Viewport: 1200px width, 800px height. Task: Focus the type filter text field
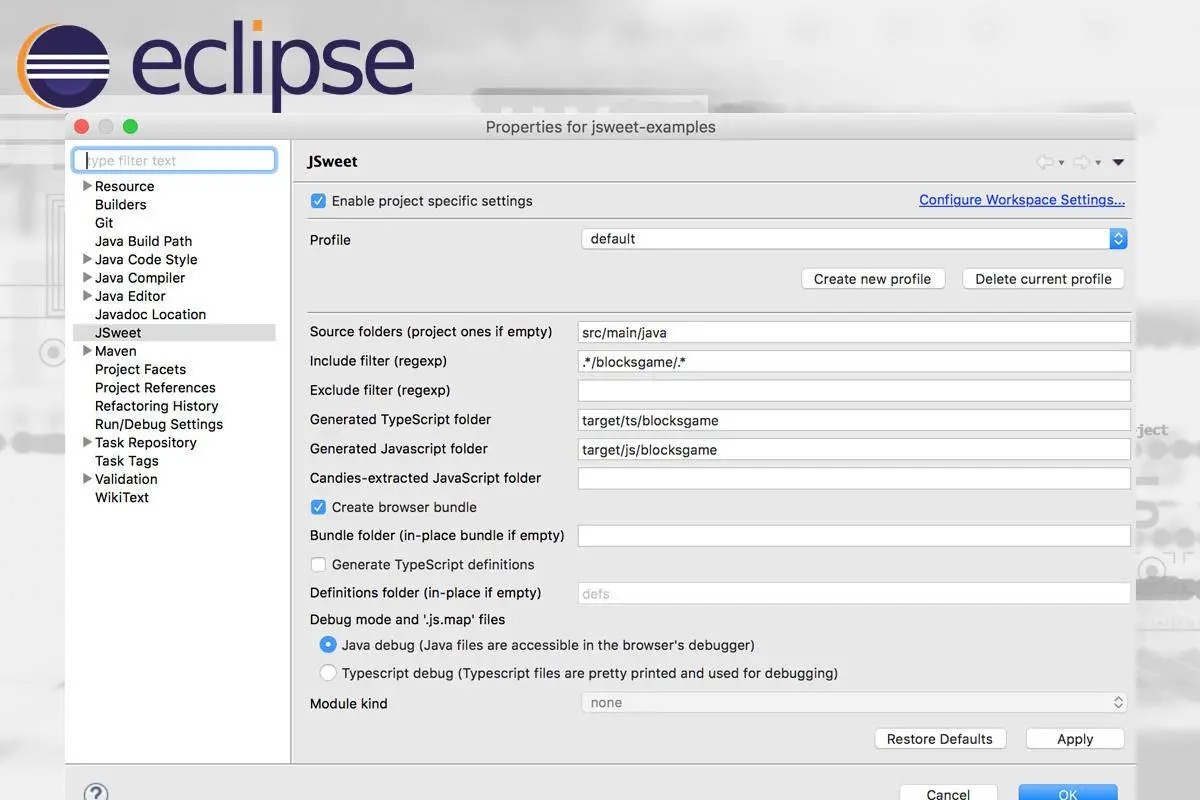coord(175,160)
